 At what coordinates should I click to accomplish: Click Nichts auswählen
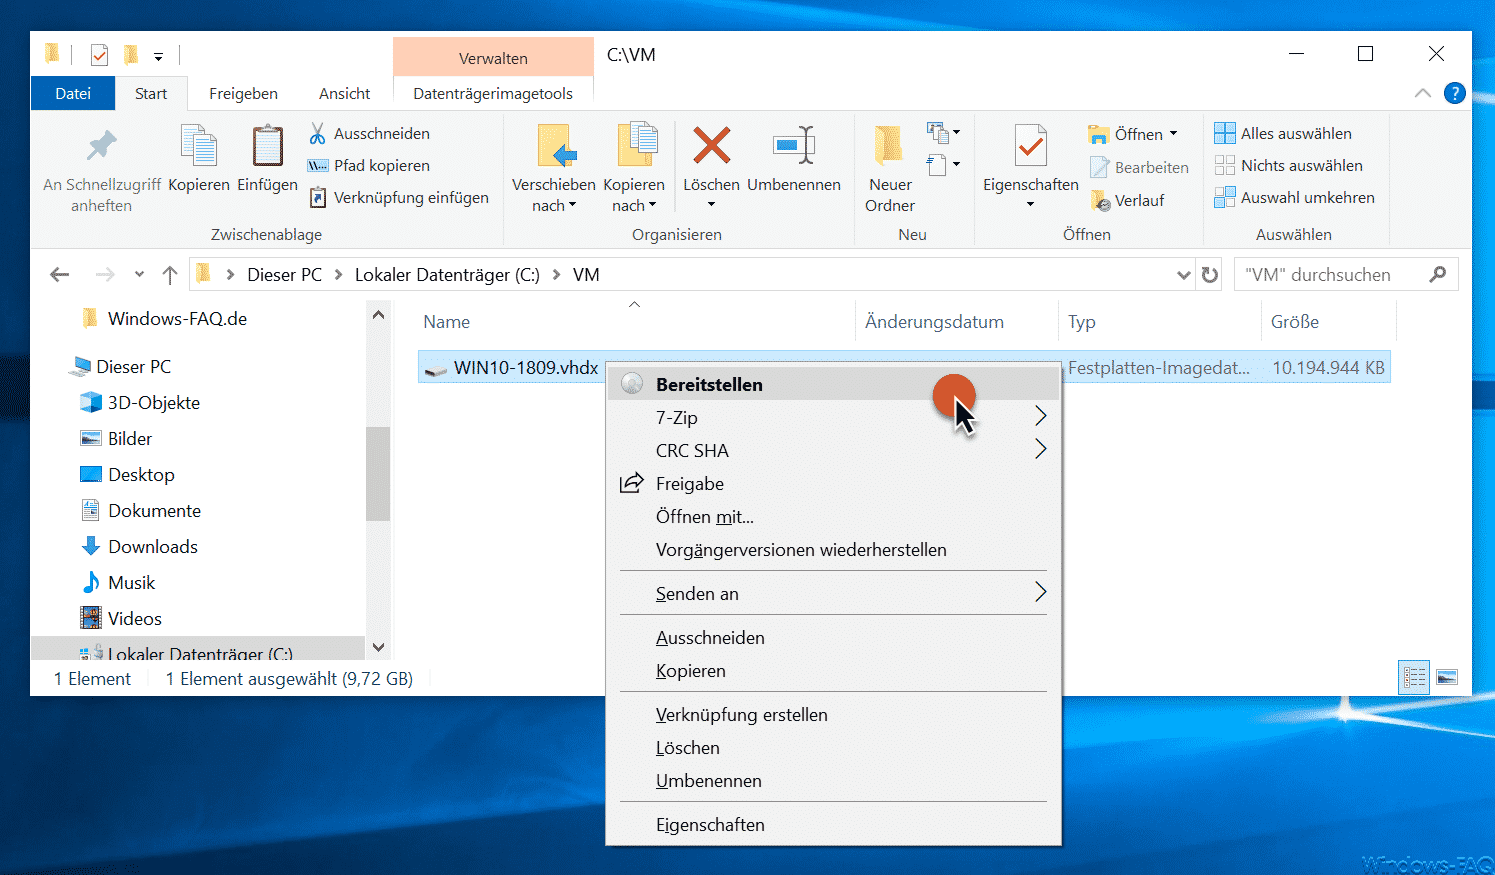(x=1289, y=165)
